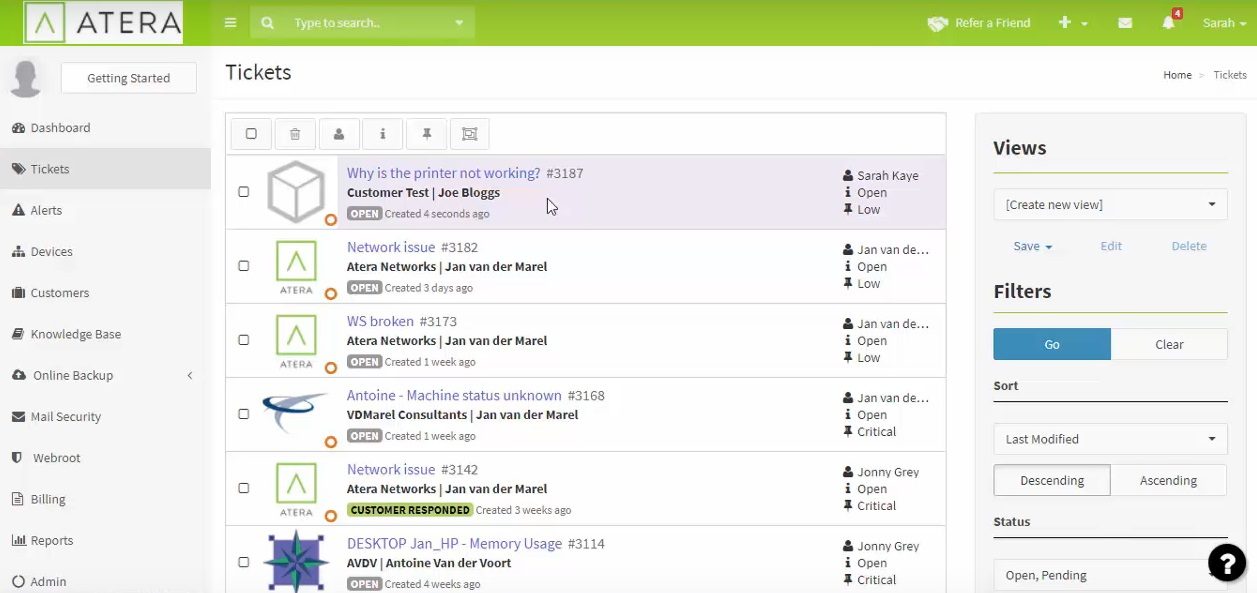The width and height of the screenshot is (1257, 593).
Task: Open the hamburger menu next to search
Action: point(229,22)
